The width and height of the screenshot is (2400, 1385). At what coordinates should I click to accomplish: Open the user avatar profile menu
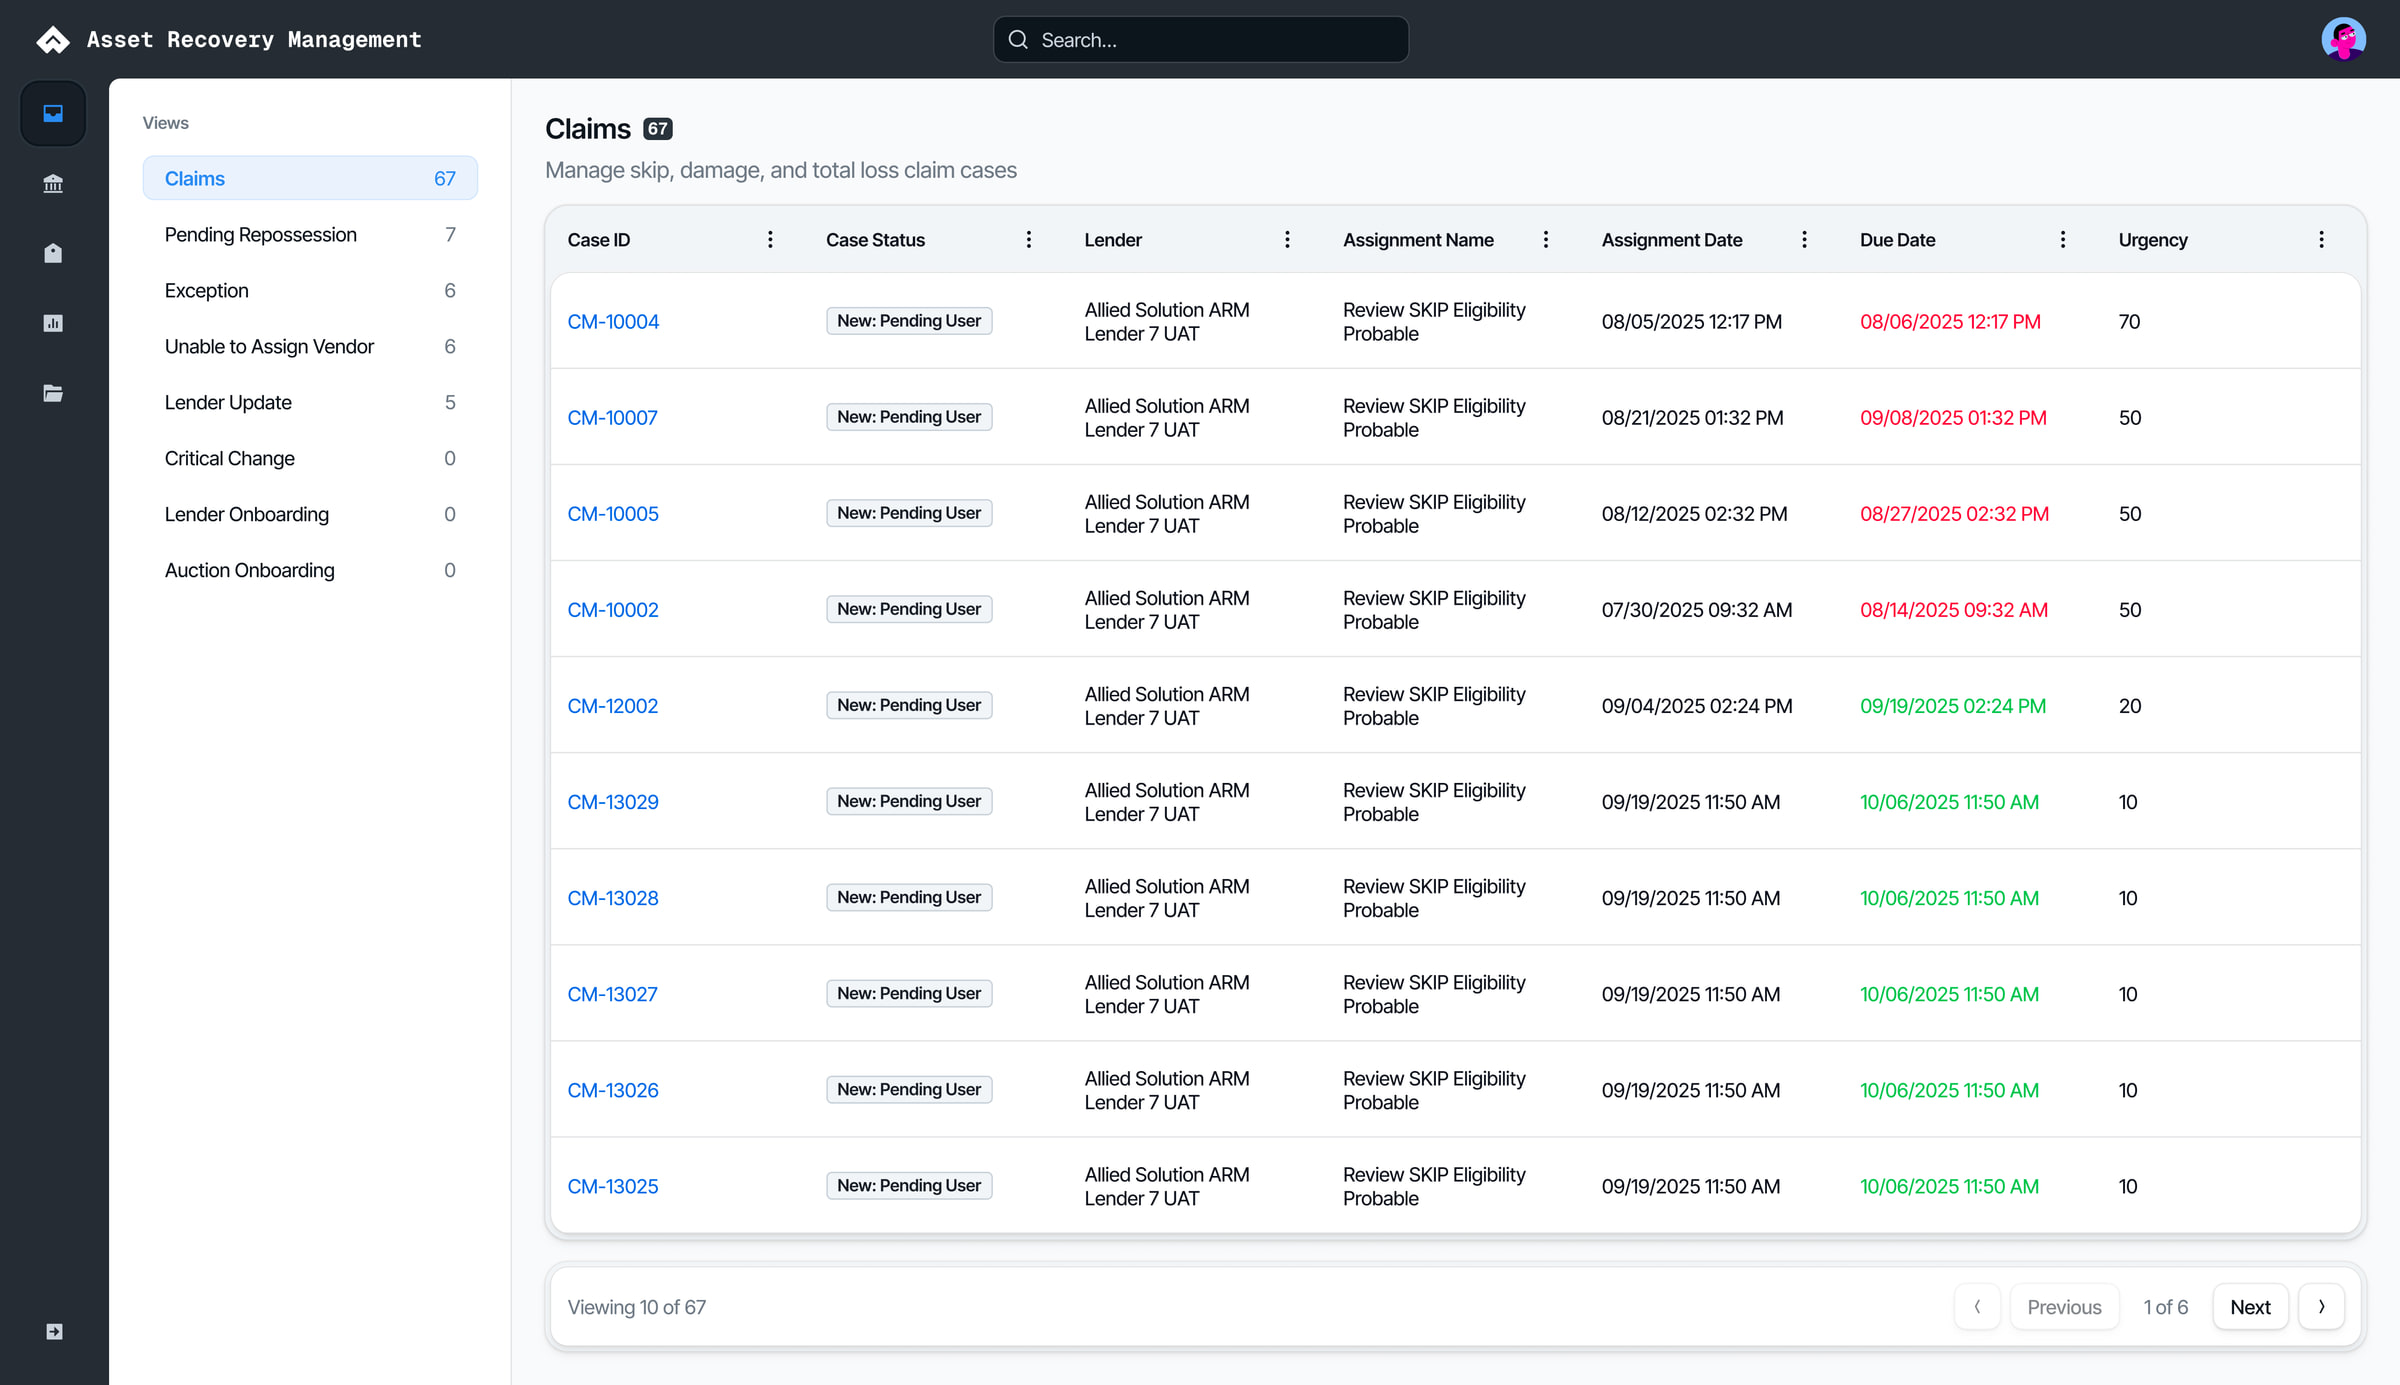point(2343,39)
